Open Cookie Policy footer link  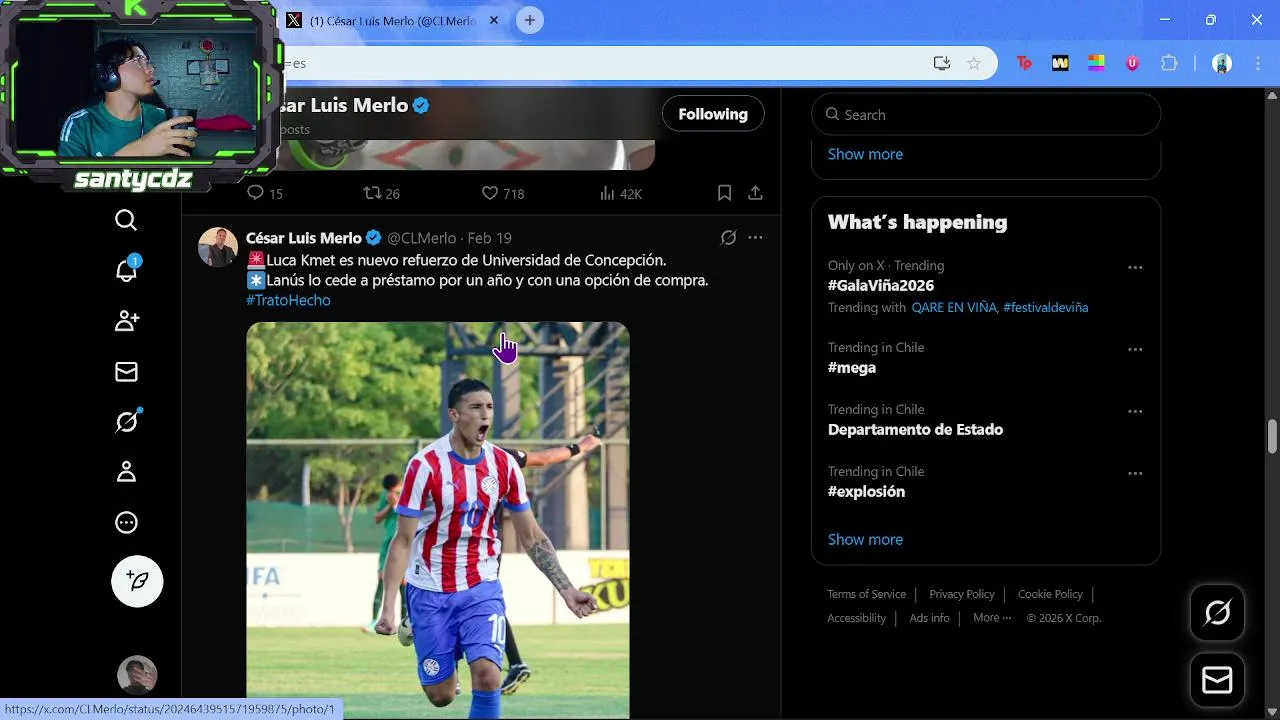point(1050,594)
